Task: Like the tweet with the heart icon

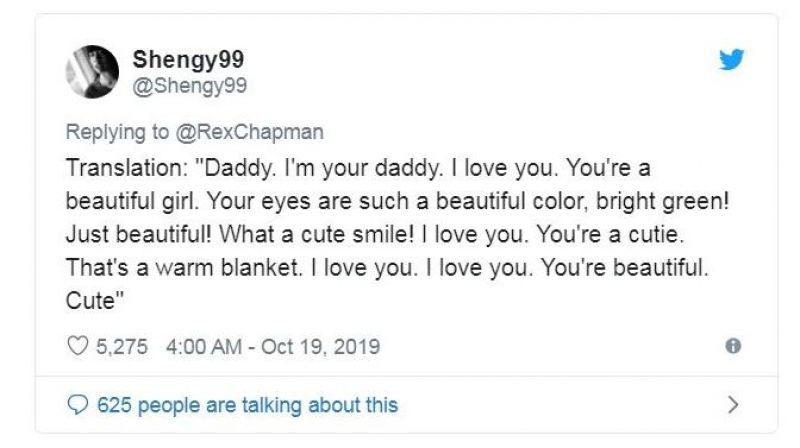Action: pos(77,347)
